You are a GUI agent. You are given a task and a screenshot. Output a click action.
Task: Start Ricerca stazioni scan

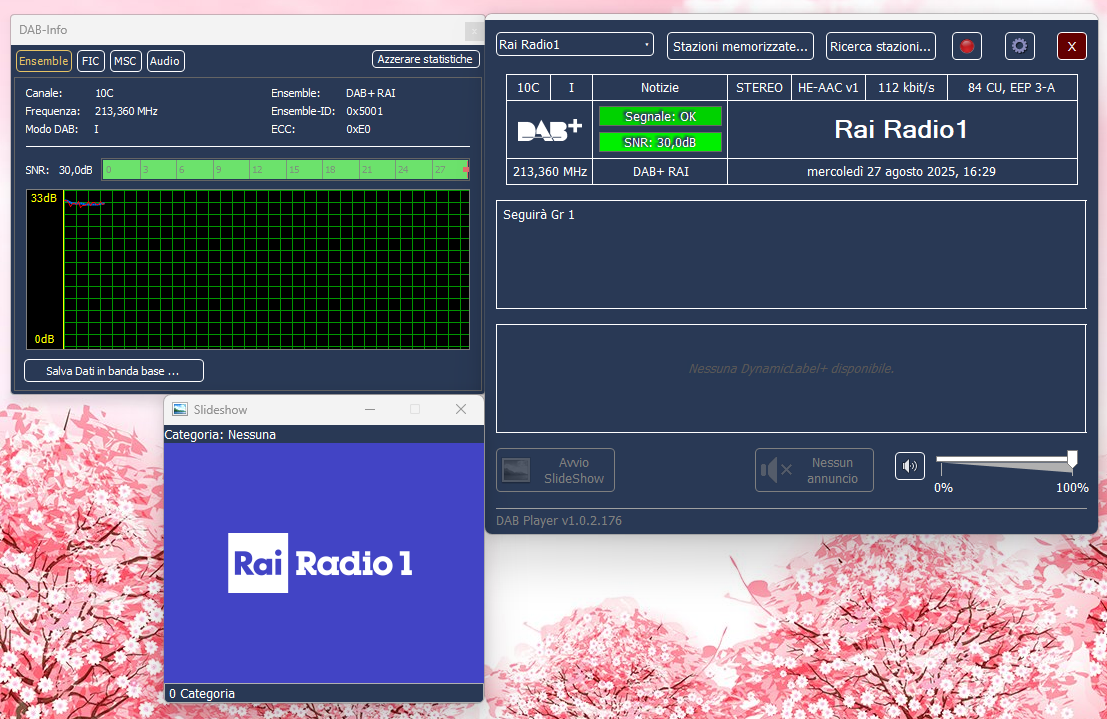click(880, 47)
